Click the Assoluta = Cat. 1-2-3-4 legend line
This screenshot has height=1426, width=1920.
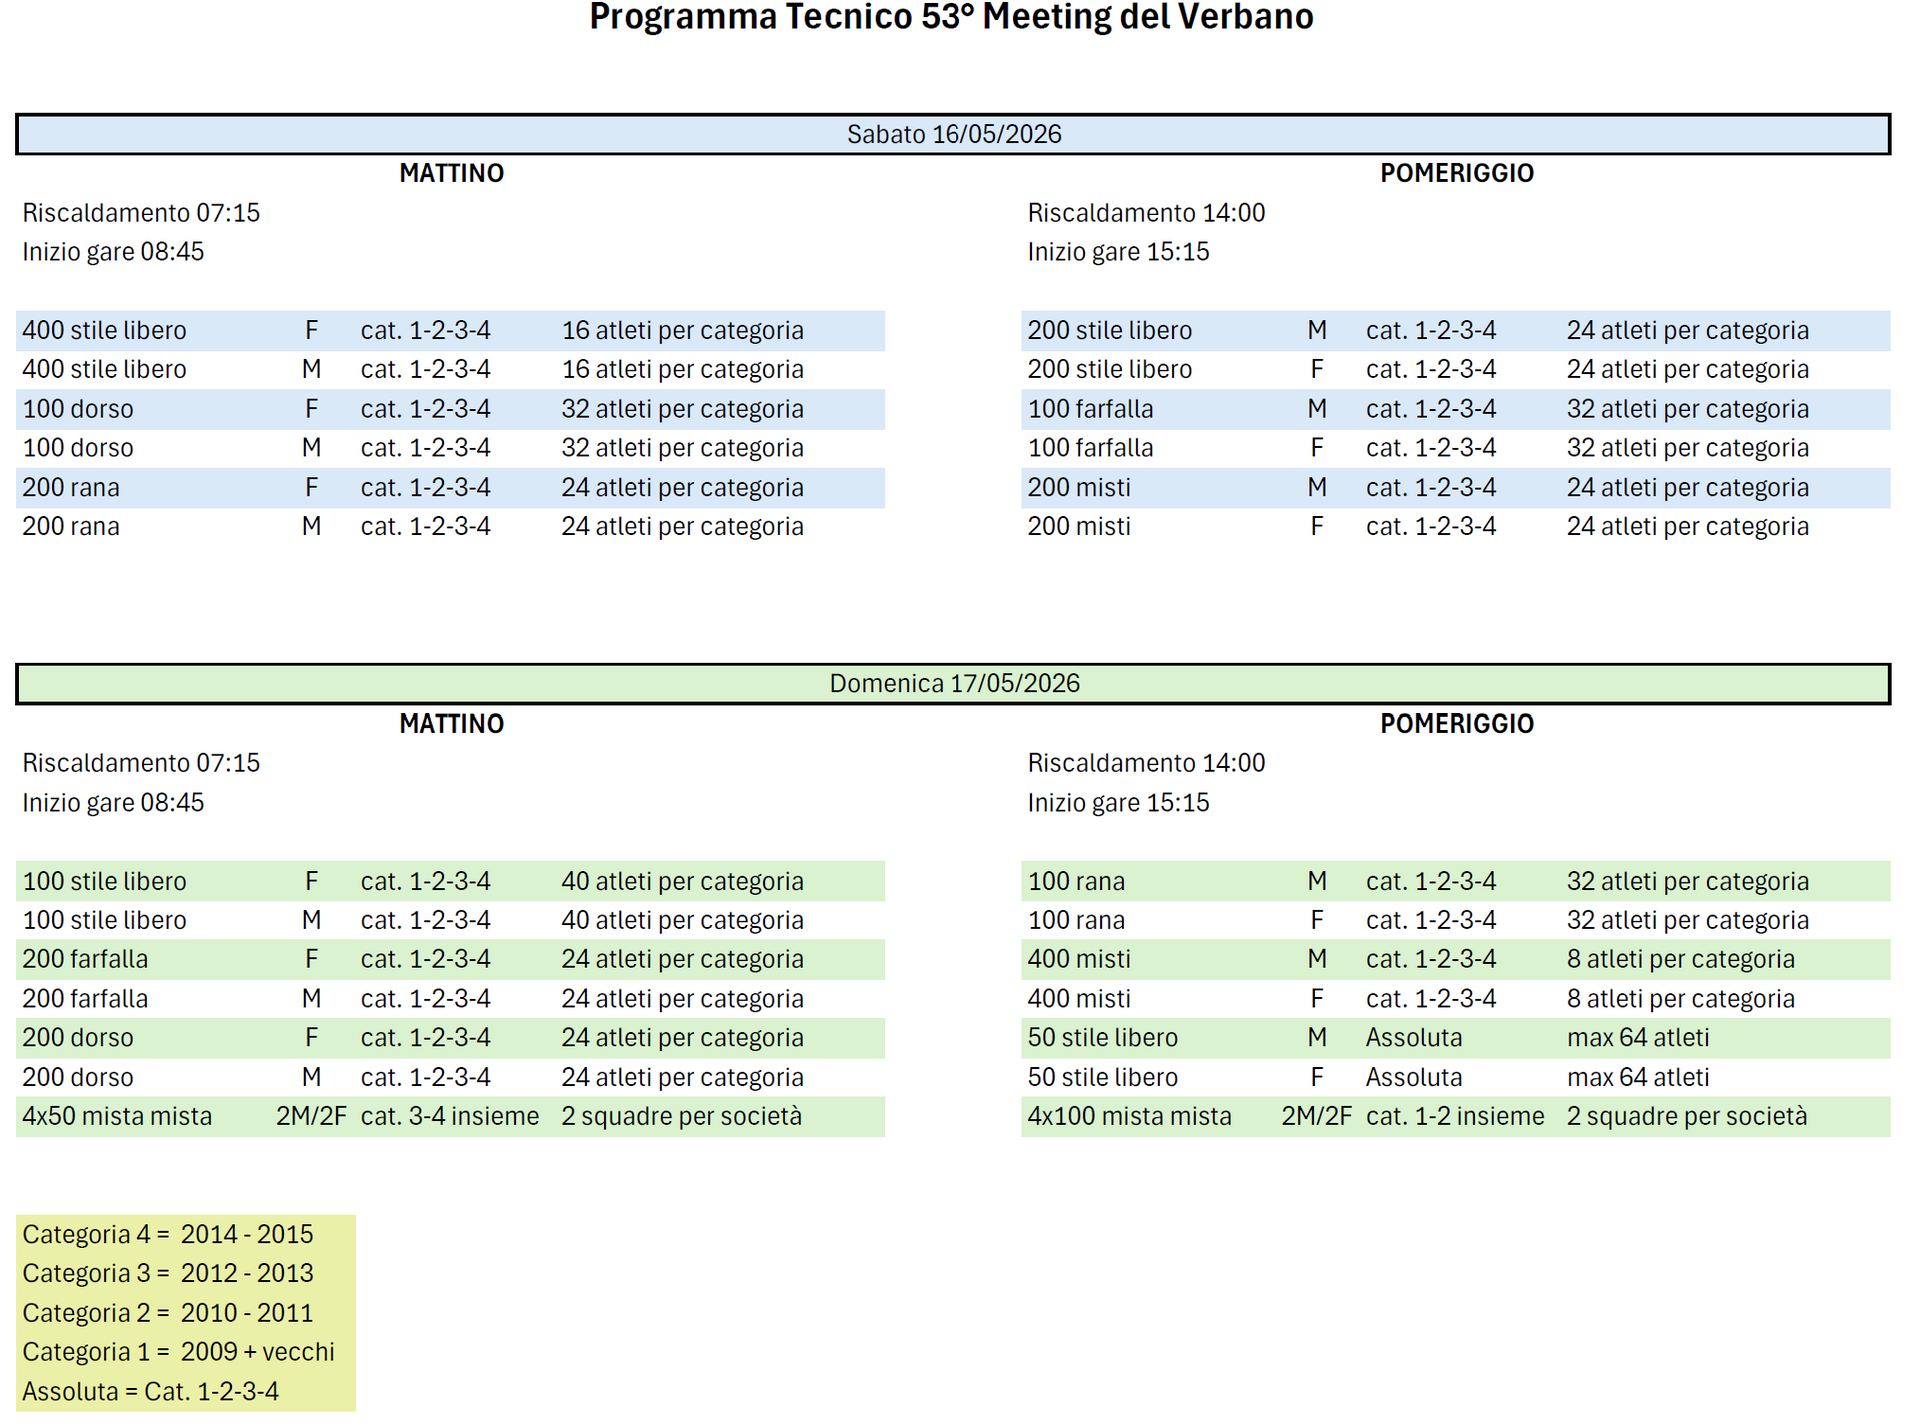tap(150, 1392)
